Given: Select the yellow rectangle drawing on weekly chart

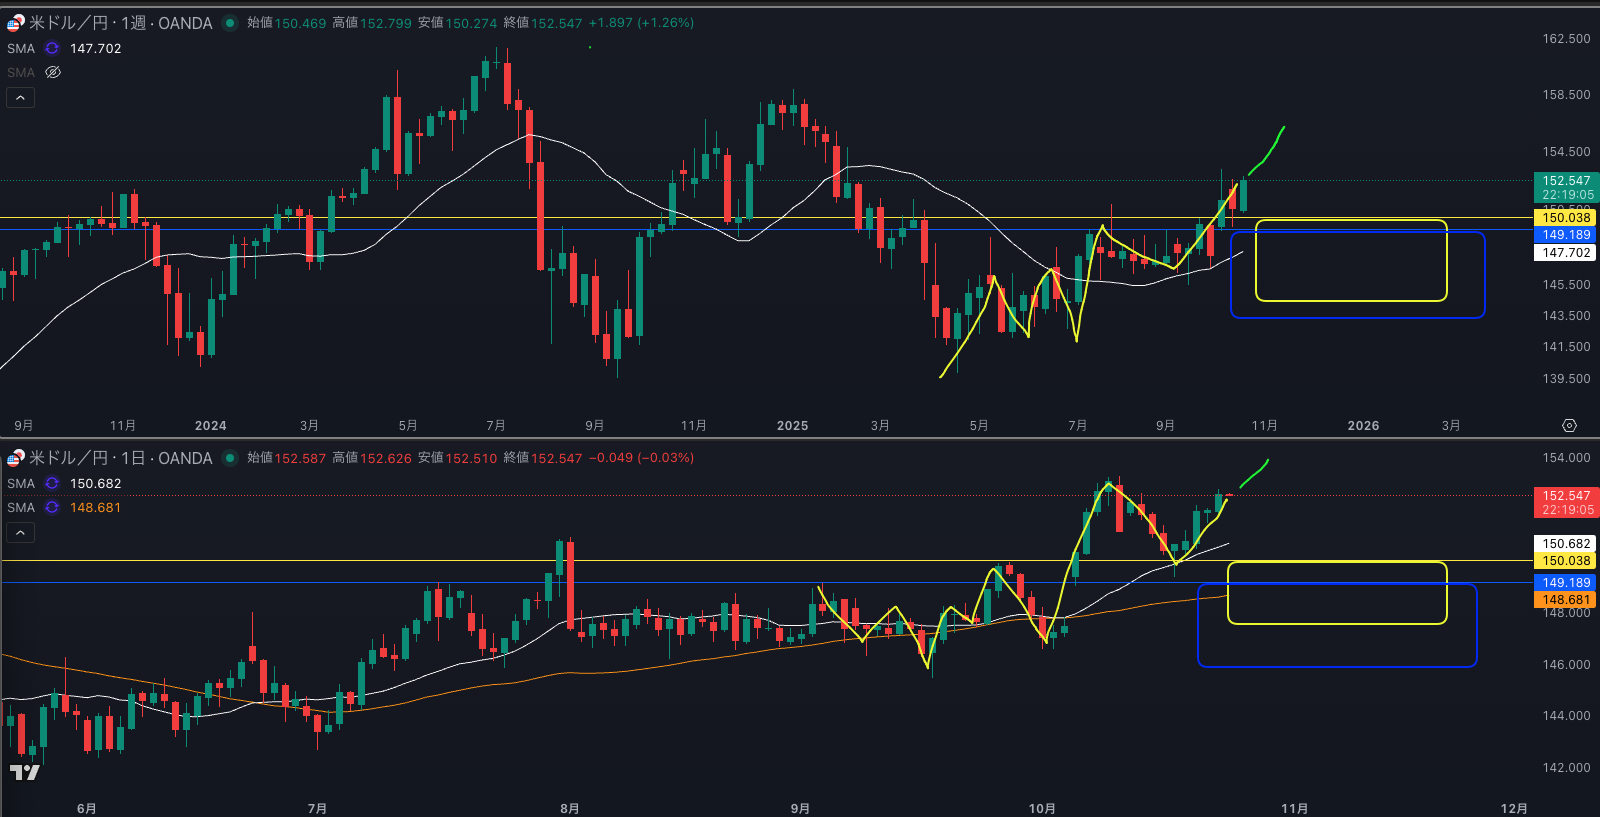Looking at the screenshot, I should pos(1350,221).
